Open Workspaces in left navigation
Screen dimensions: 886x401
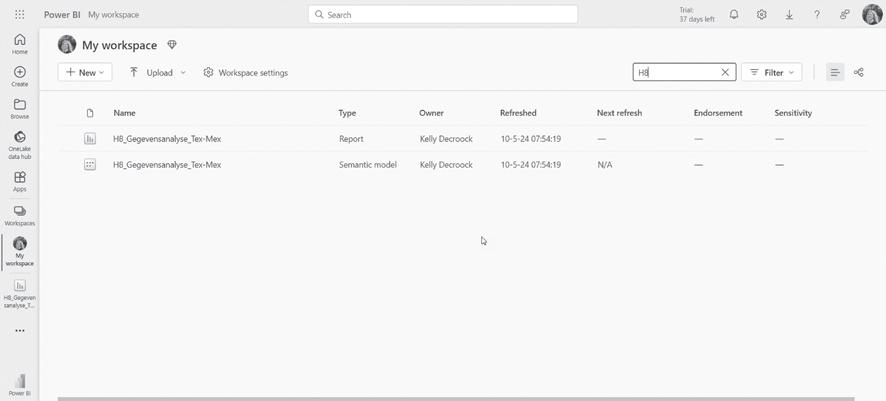(x=19, y=215)
